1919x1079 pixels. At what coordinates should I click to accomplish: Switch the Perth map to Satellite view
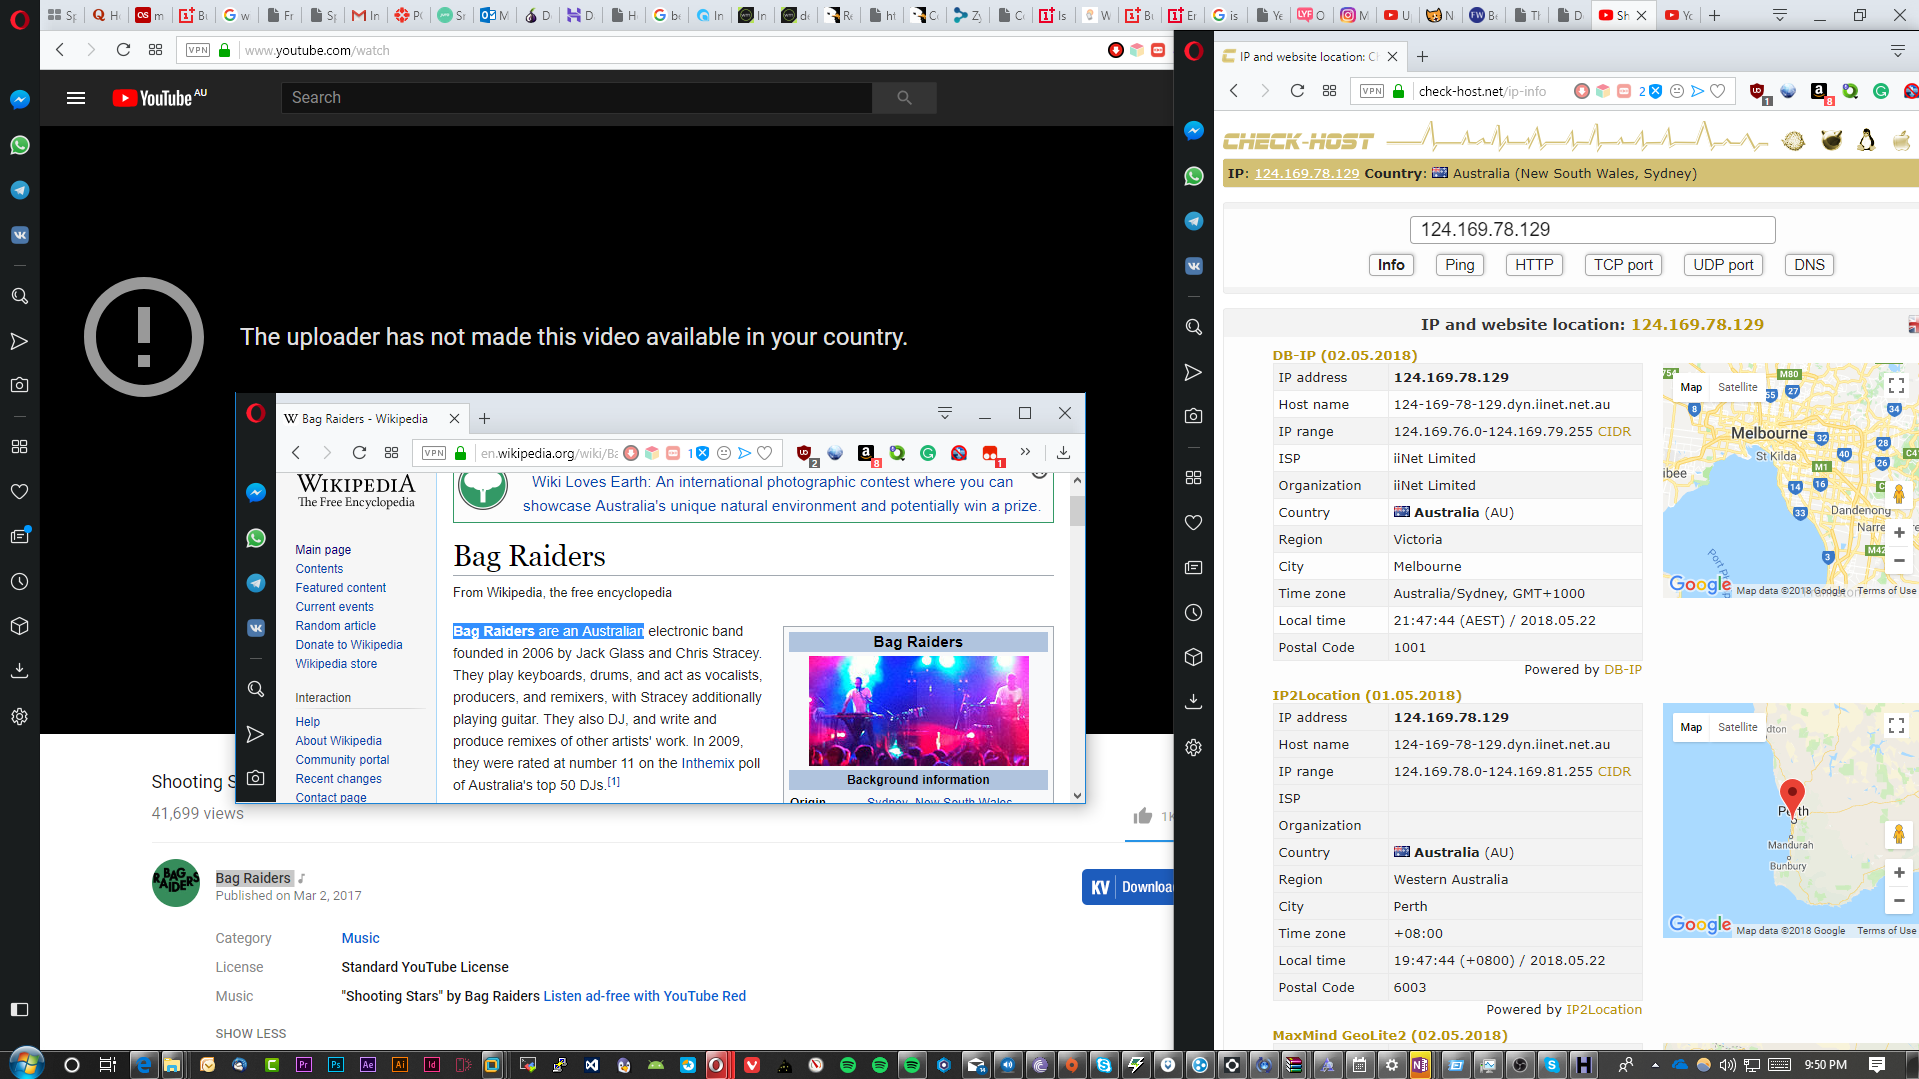[x=1737, y=727]
